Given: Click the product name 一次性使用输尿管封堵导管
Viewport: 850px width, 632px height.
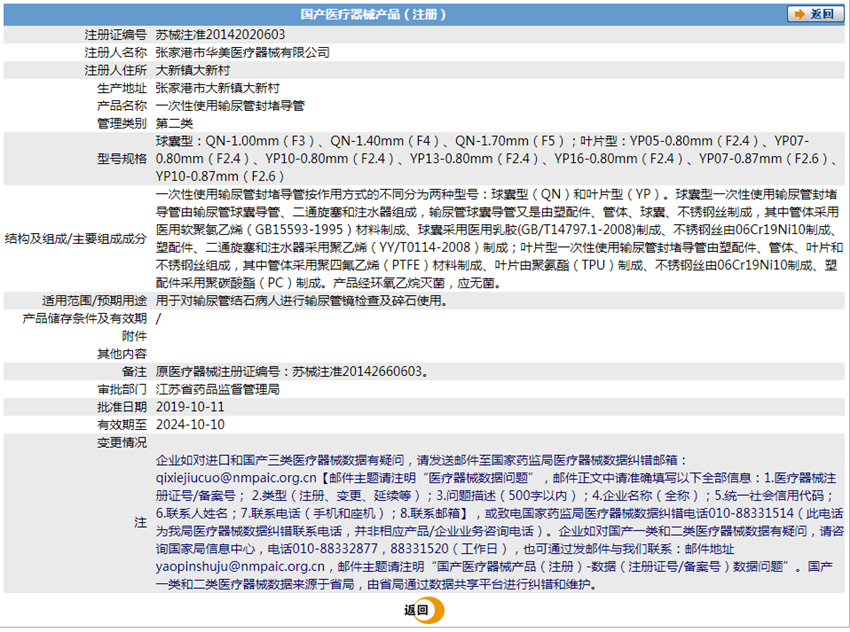Looking at the screenshot, I should tap(230, 106).
